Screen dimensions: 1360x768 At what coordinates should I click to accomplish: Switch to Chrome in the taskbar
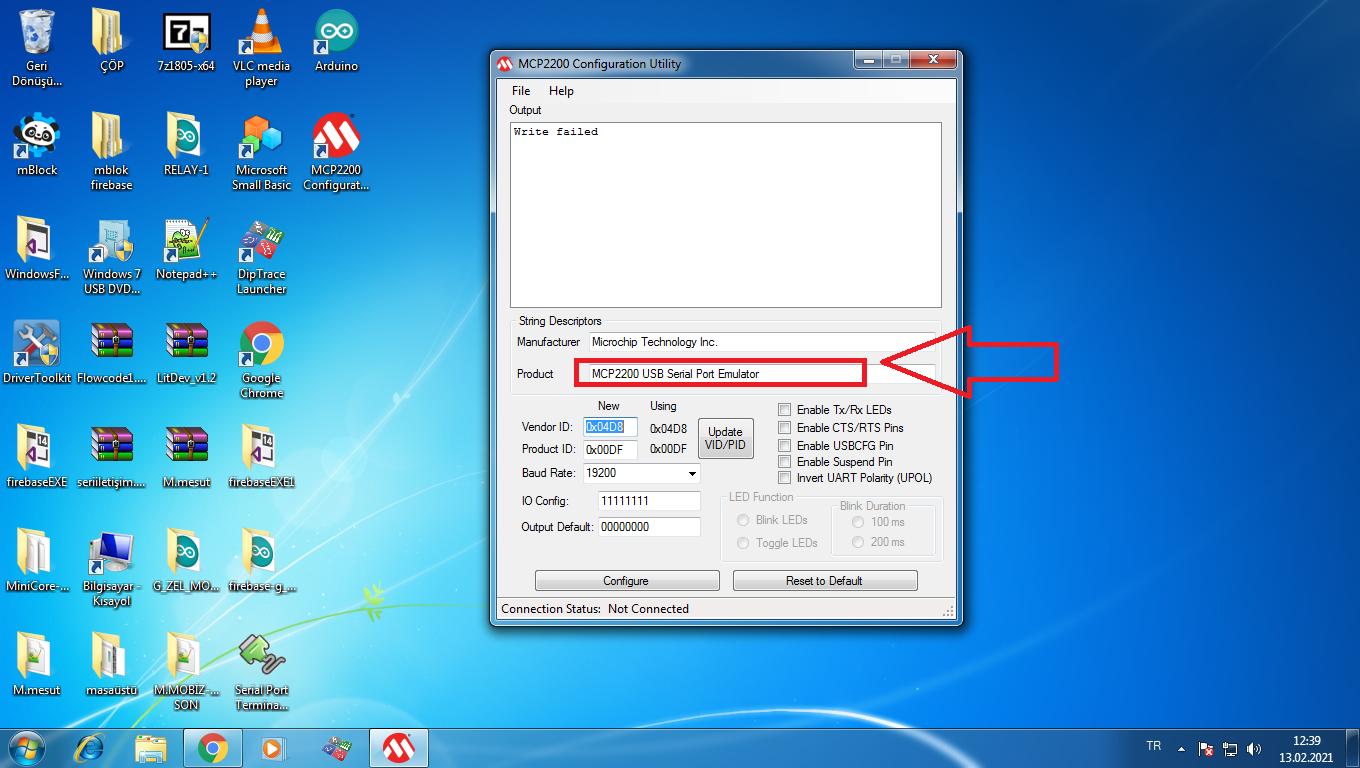[212, 747]
